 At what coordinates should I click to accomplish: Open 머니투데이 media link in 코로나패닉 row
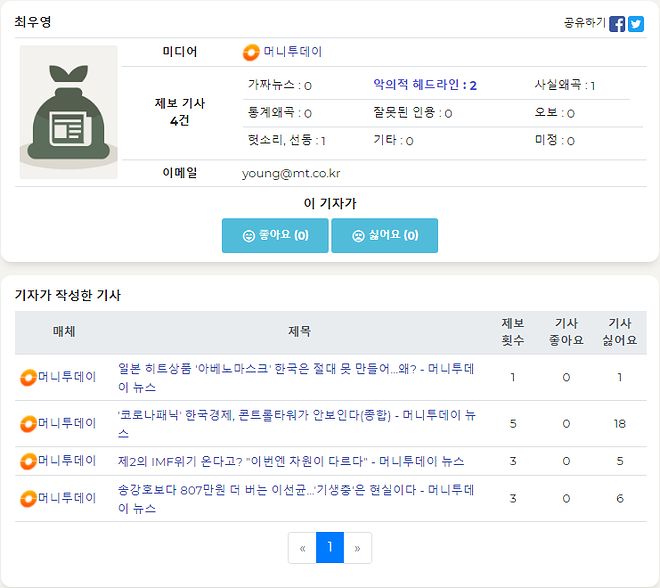pyautogui.click(x=67, y=423)
